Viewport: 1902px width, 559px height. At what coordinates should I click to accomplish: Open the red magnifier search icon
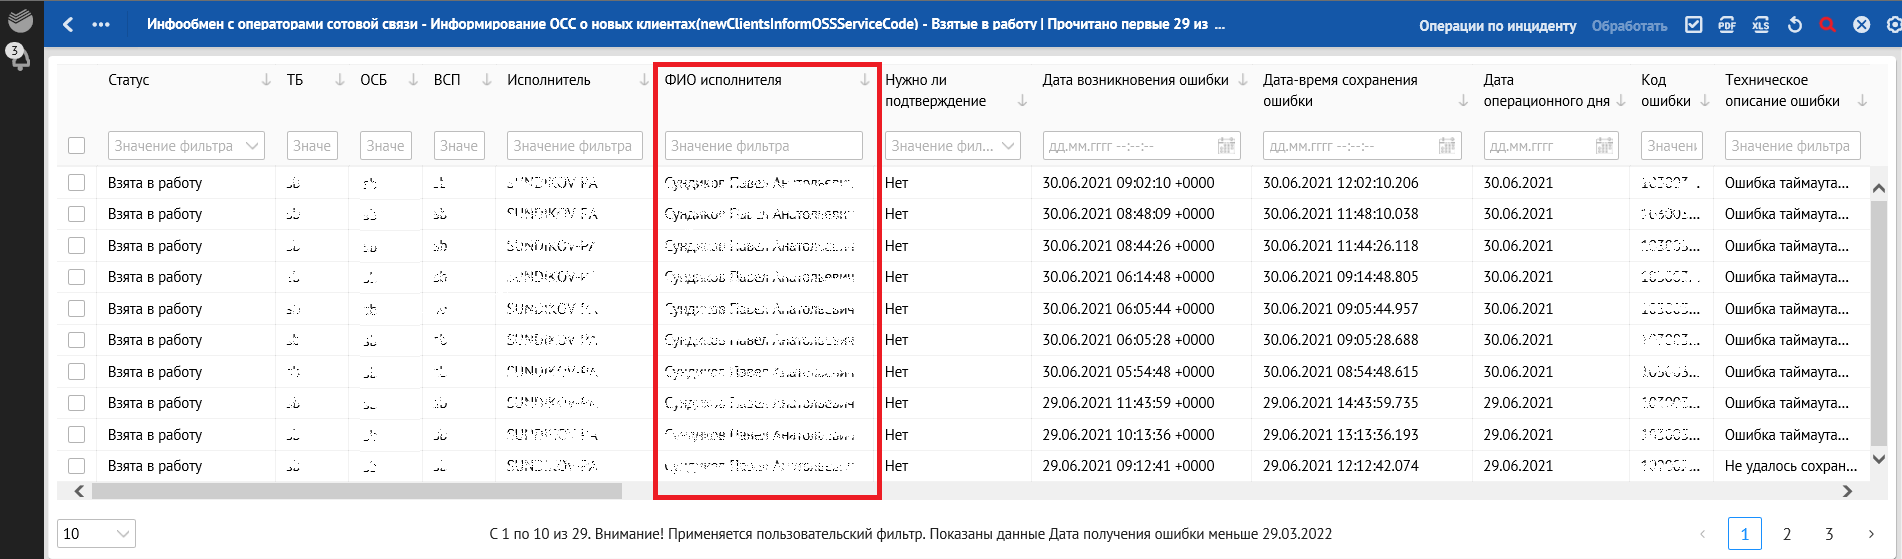pyautogui.click(x=1828, y=25)
